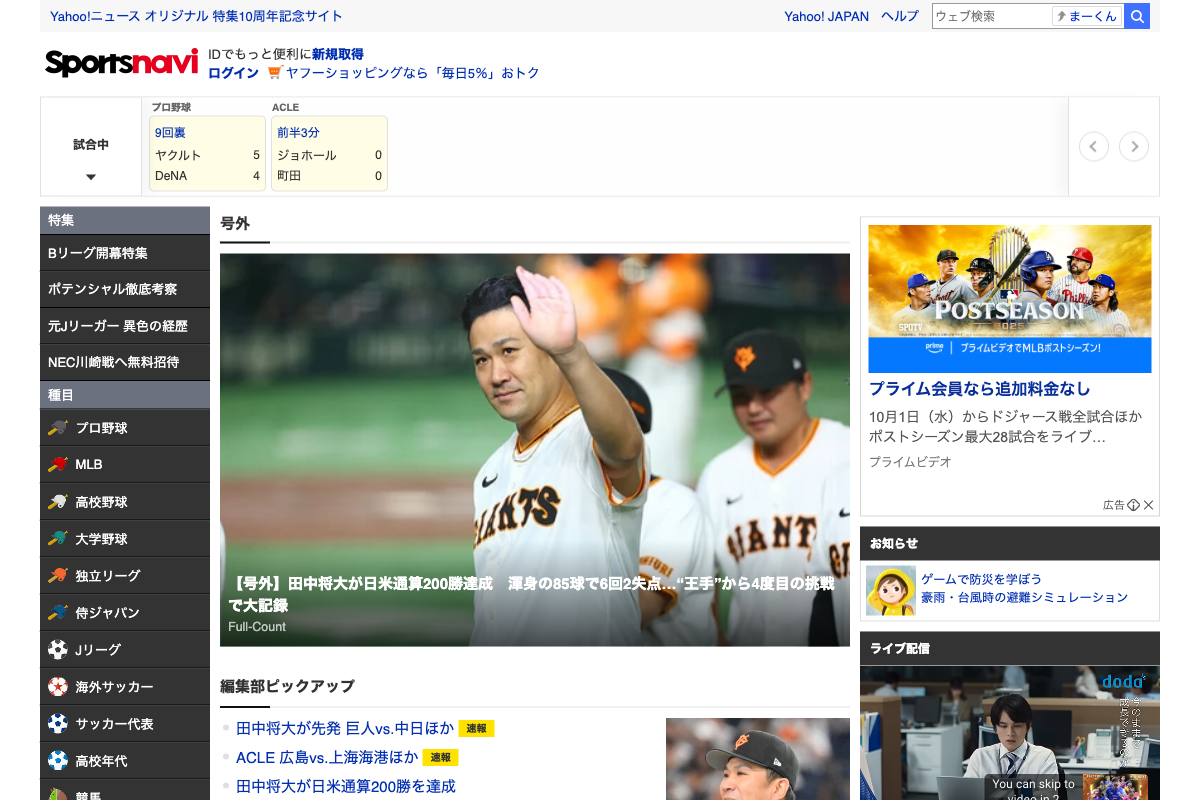Screen dimensions: 1200x800
Task: Click the Sportsnavi logo
Action: click(x=121, y=62)
